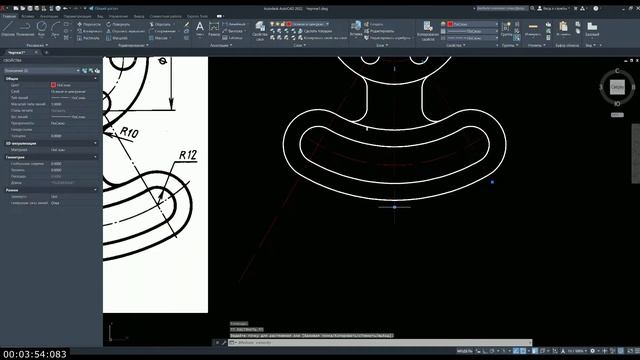Click search magnifier icon in title bar
This screenshot has width=640, height=360.
tap(532, 8)
